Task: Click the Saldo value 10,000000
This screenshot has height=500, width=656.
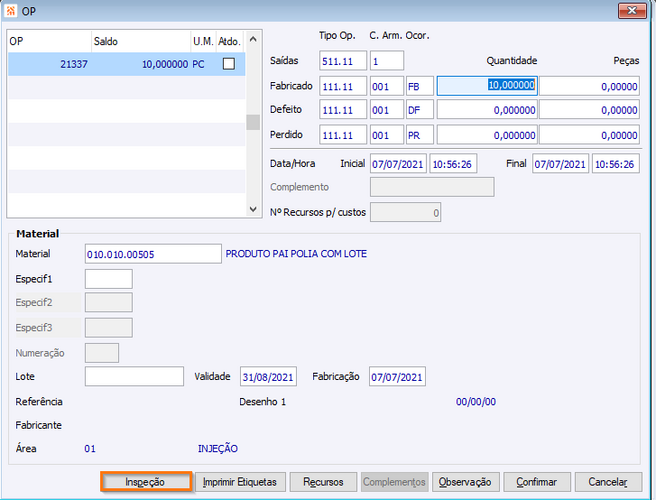Action: coord(165,64)
